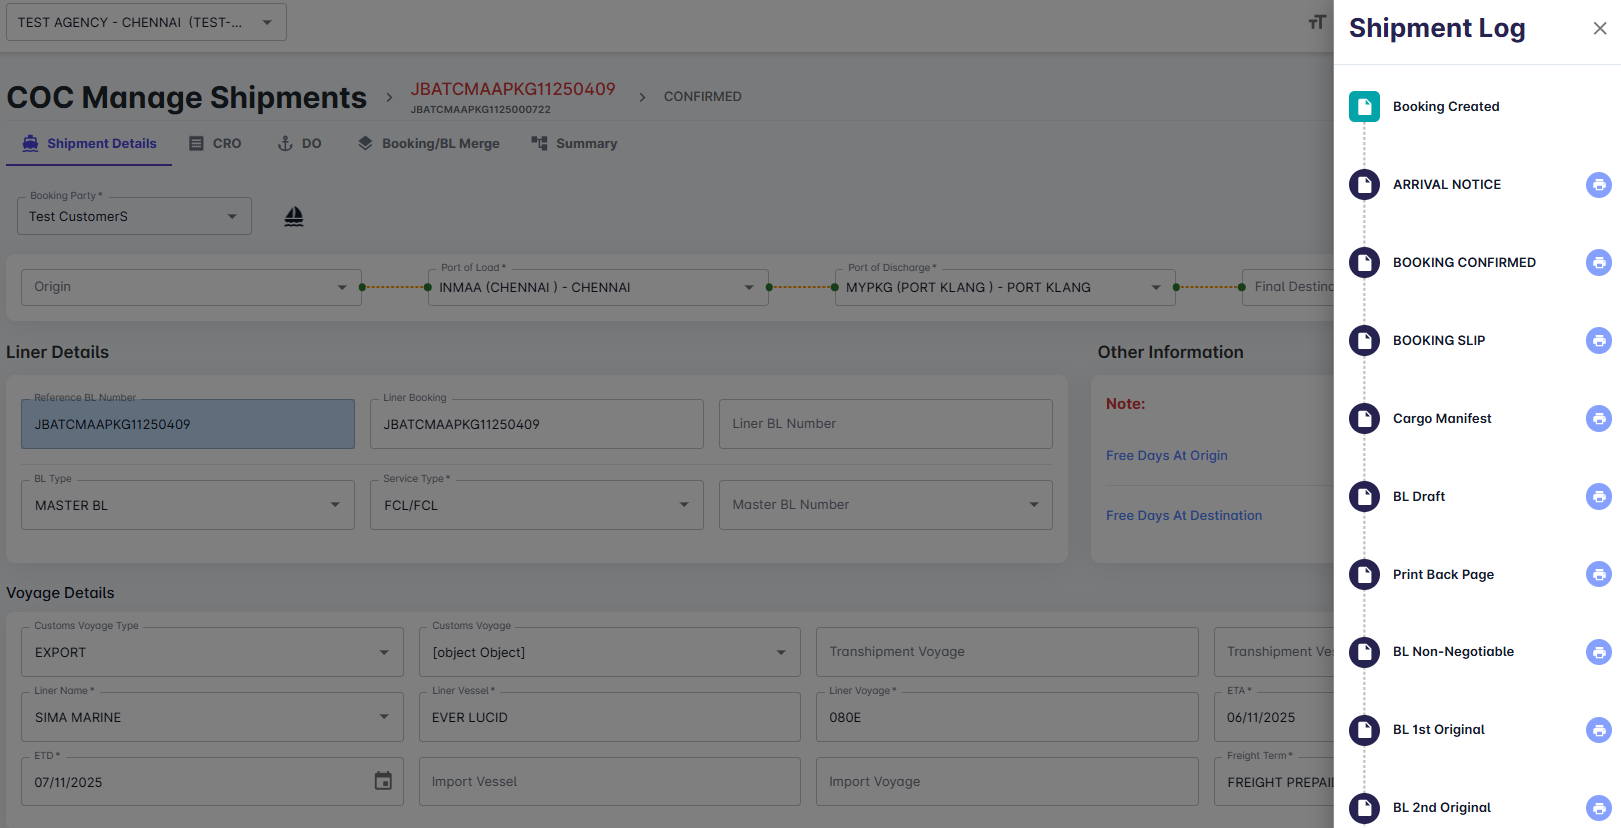Click the ship vessel icon
1621x828 pixels.
(x=293, y=217)
